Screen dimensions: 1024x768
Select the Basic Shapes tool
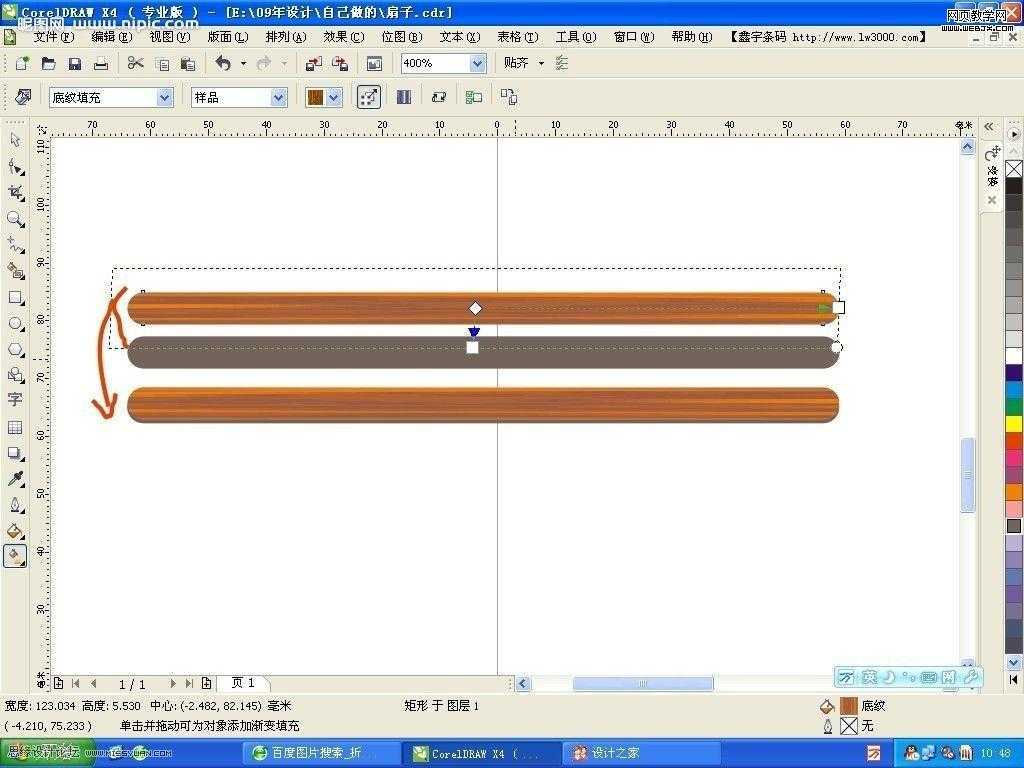point(15,375)
